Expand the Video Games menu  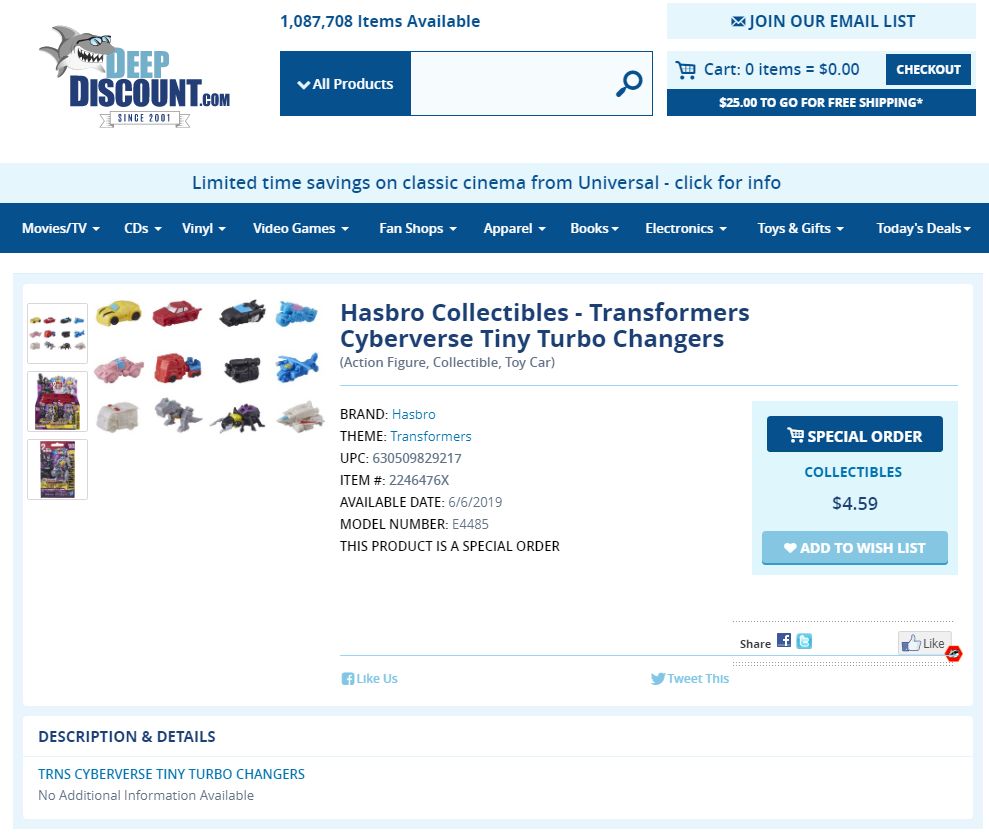(301, 228)
